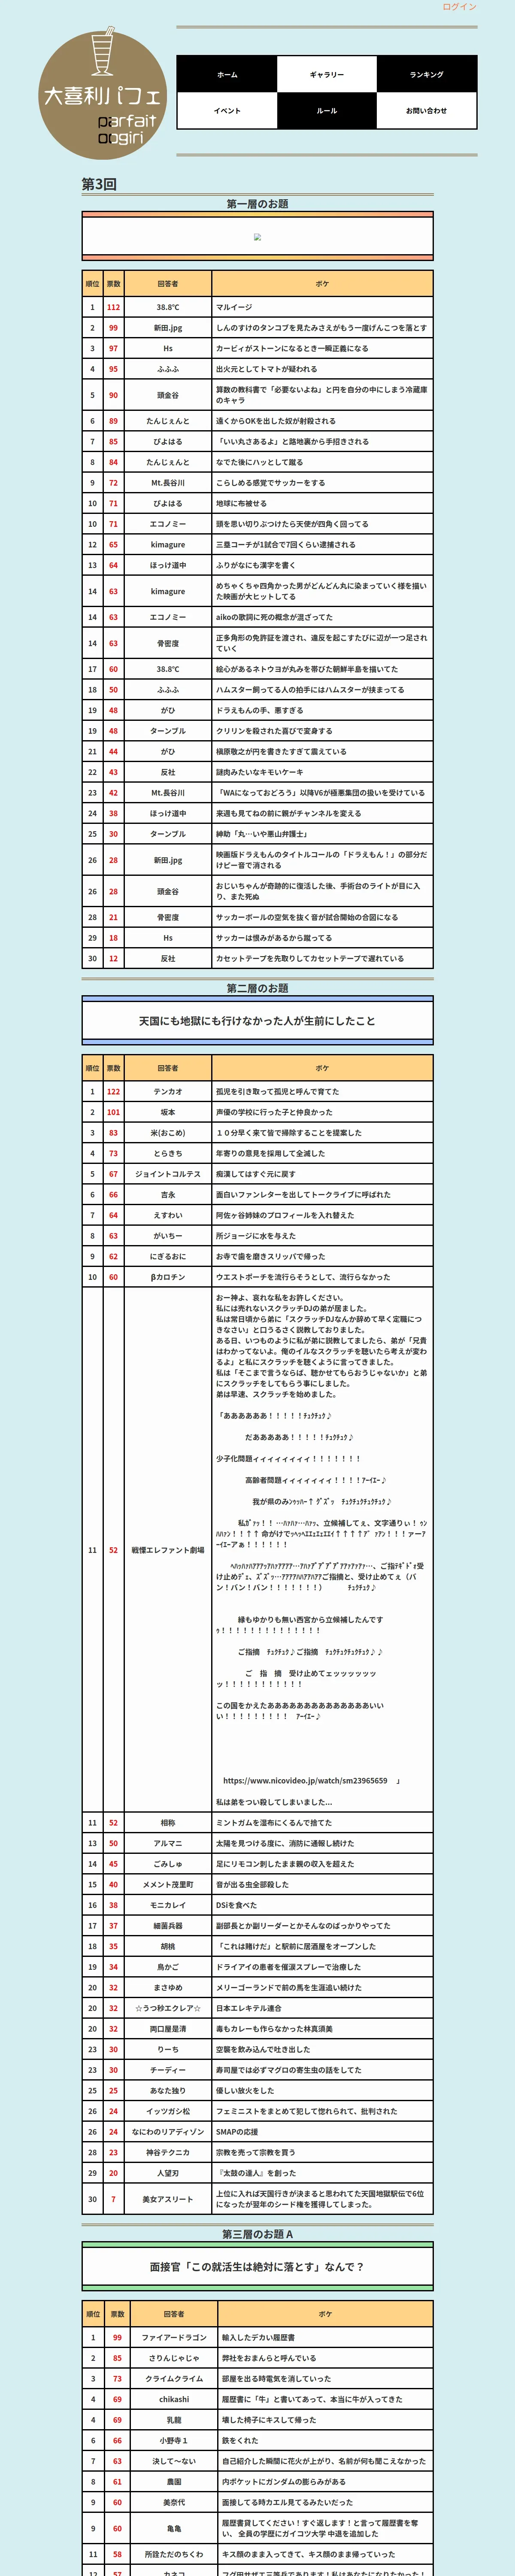Click the answer DSiを食べた

[236, 1905]
